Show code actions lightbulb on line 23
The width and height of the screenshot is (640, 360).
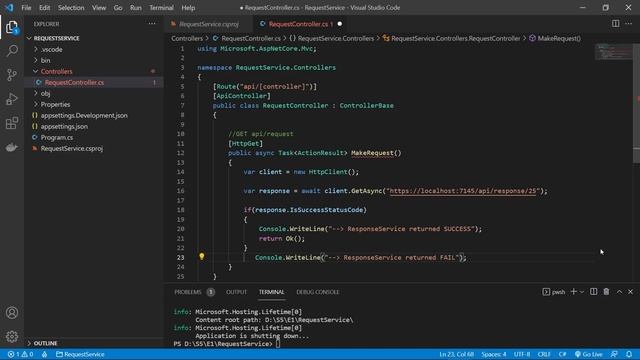[202, 256]
